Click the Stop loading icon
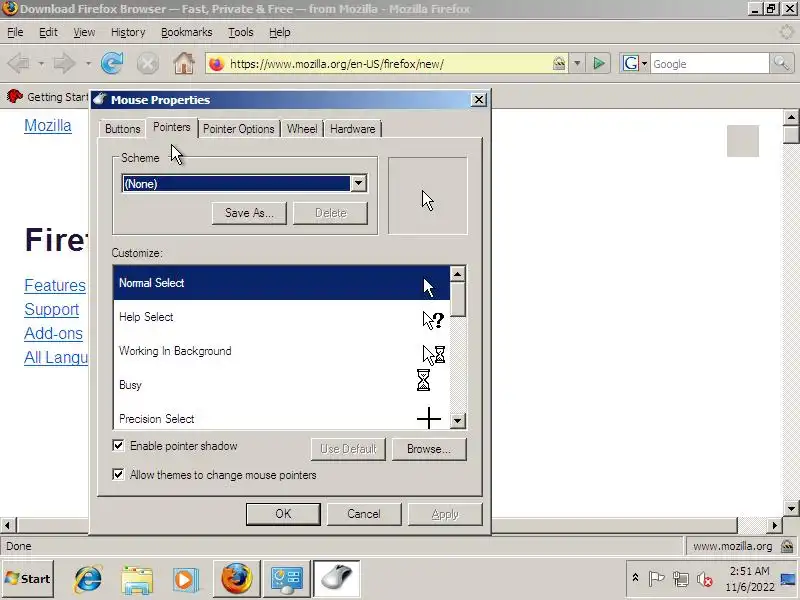Viewport: 800px width, 600px height. [x=147, y=64]
